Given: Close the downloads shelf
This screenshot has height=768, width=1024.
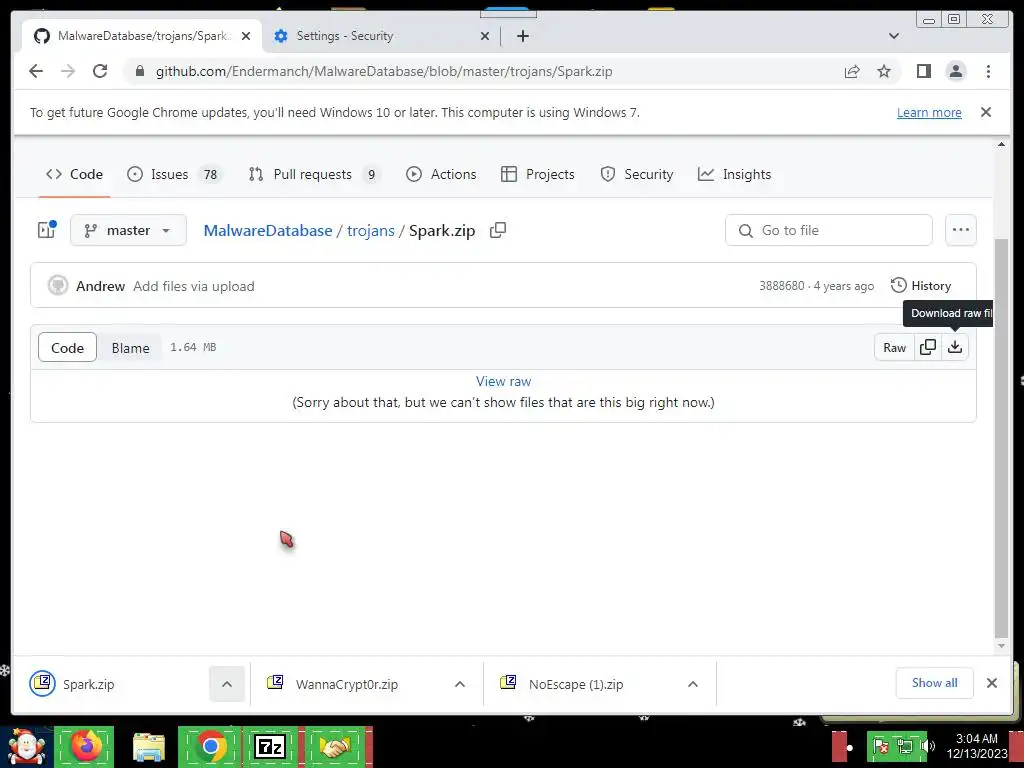Looking at the screenshot, I should [991, 683].
